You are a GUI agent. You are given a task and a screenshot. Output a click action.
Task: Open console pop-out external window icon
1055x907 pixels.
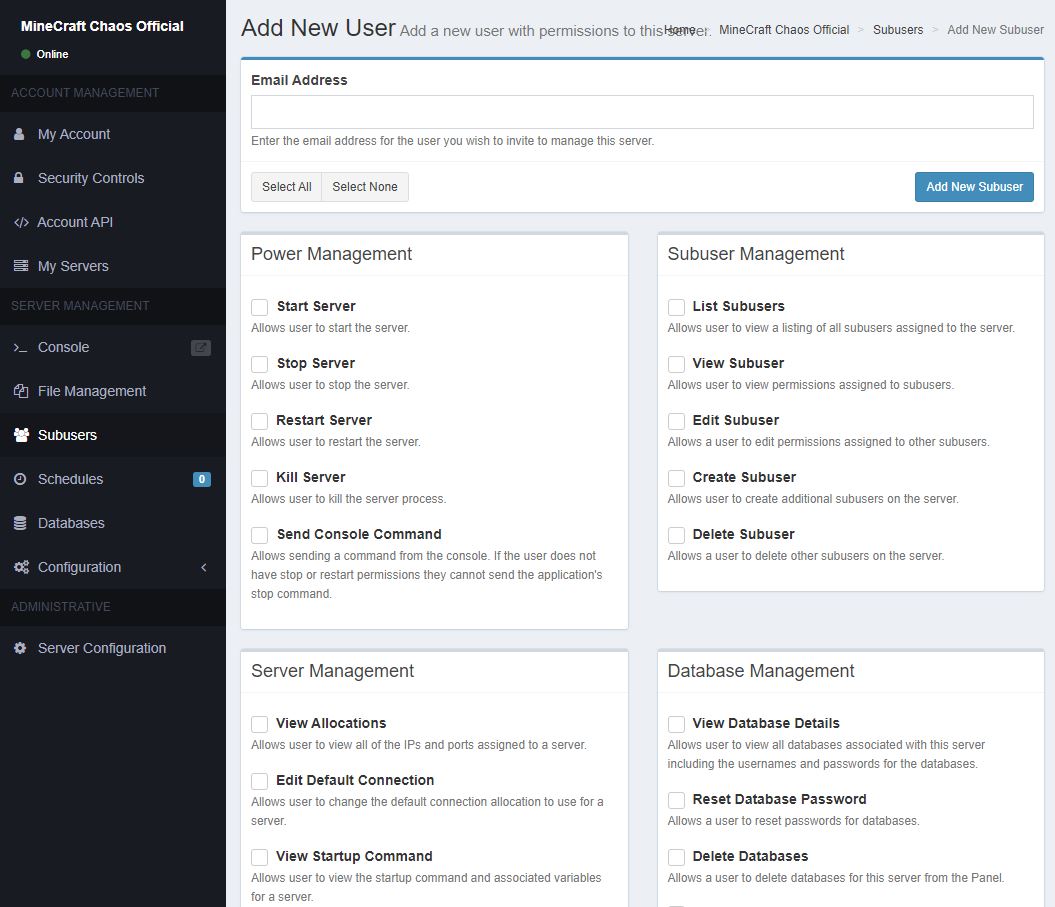[x=201, y=348]
